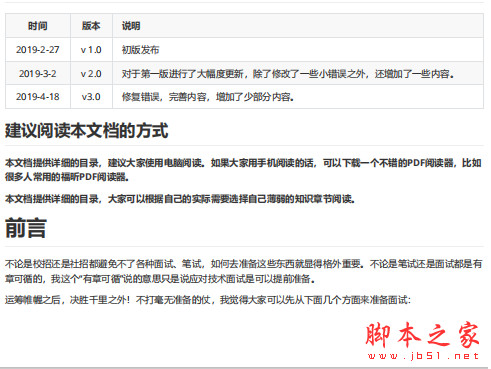Screen dimensions: 491x369
Task: Click the heading 建议阅读本文档的方式
Action: tap(87, 130)
